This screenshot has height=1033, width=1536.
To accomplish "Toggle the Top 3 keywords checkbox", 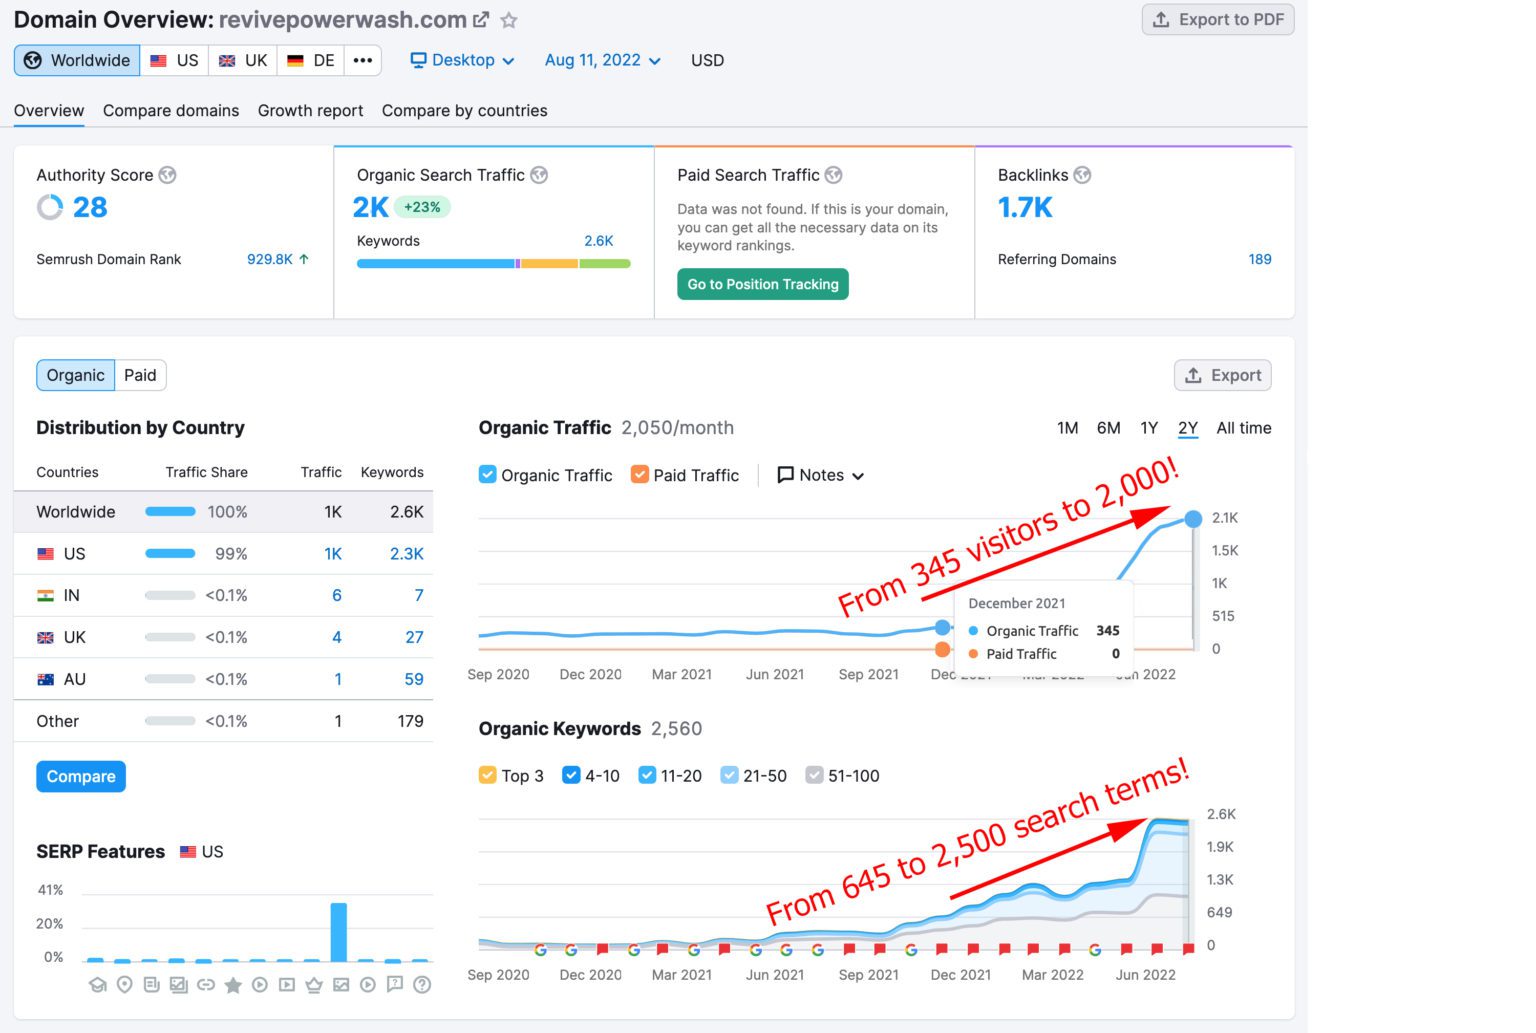I will click(488, 775).
